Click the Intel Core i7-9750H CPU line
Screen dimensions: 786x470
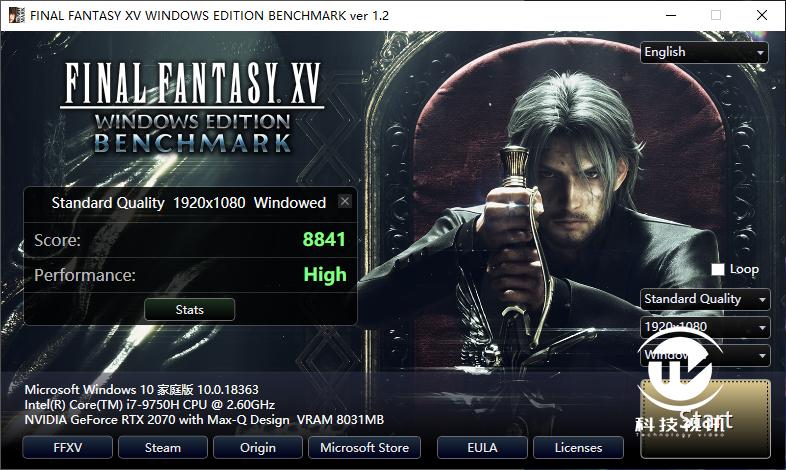point(149,404)
